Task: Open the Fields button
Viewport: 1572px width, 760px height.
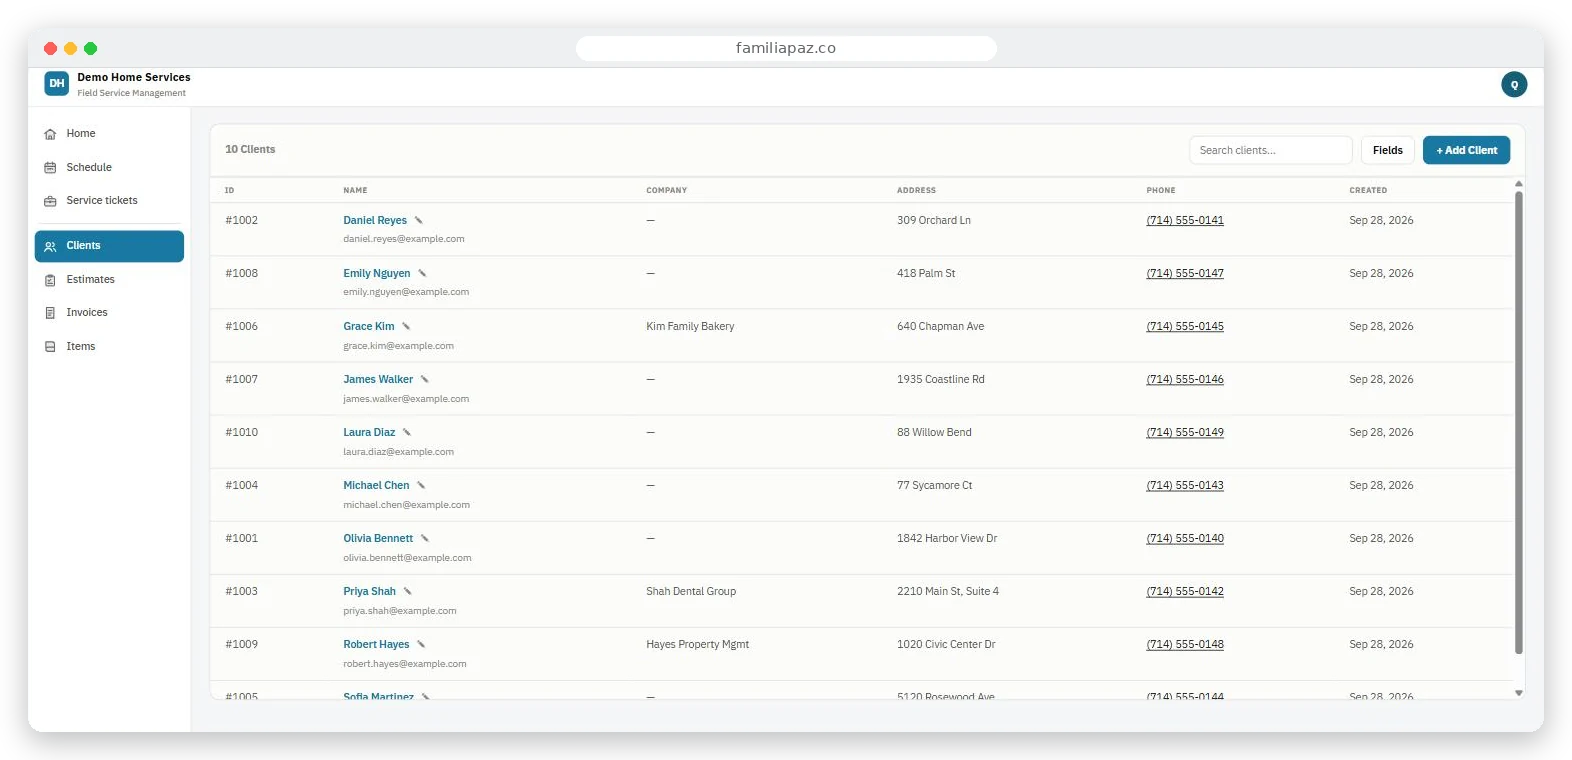Action: click(1387, 150)
